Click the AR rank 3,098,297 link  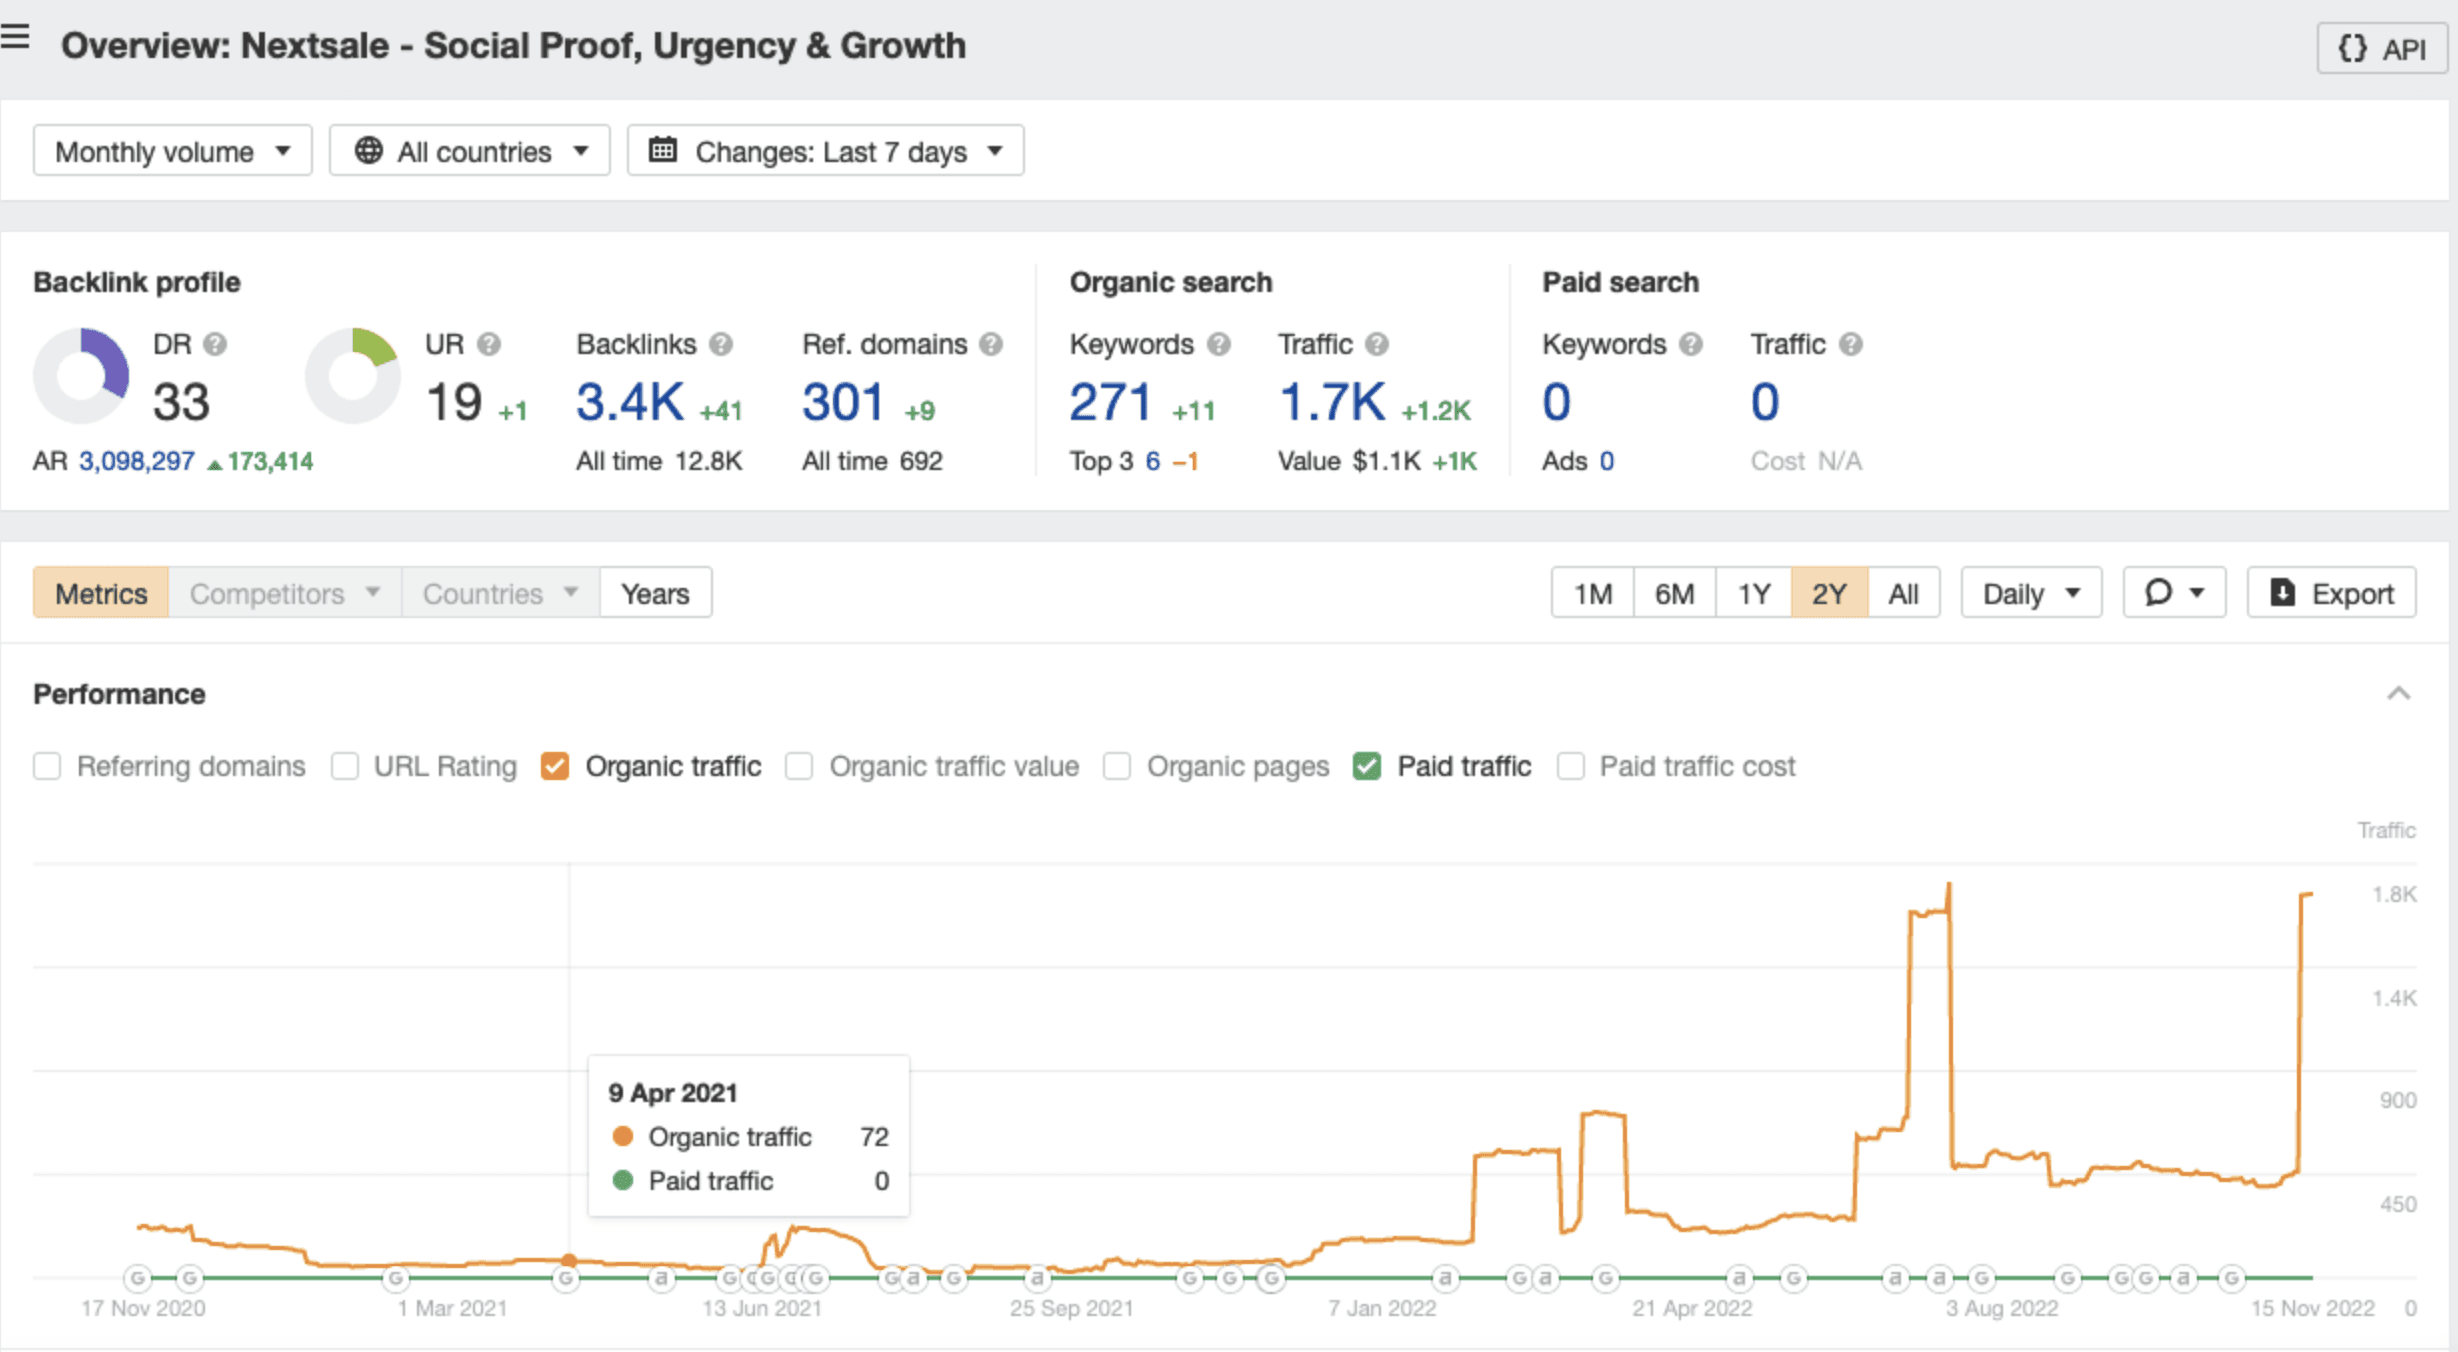[135, 461]
